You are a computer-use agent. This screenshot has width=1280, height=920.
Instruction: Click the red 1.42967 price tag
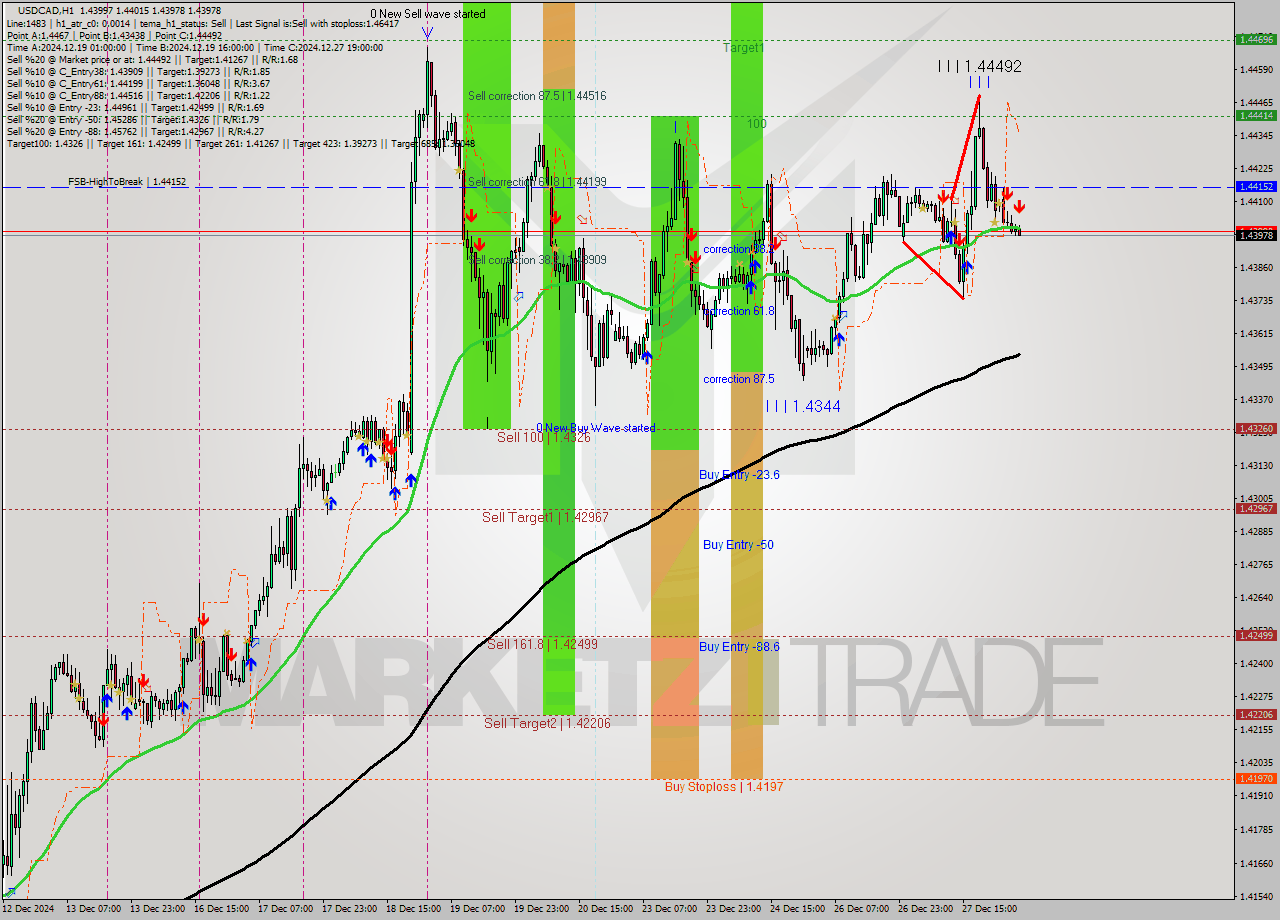click(1256, 508)
